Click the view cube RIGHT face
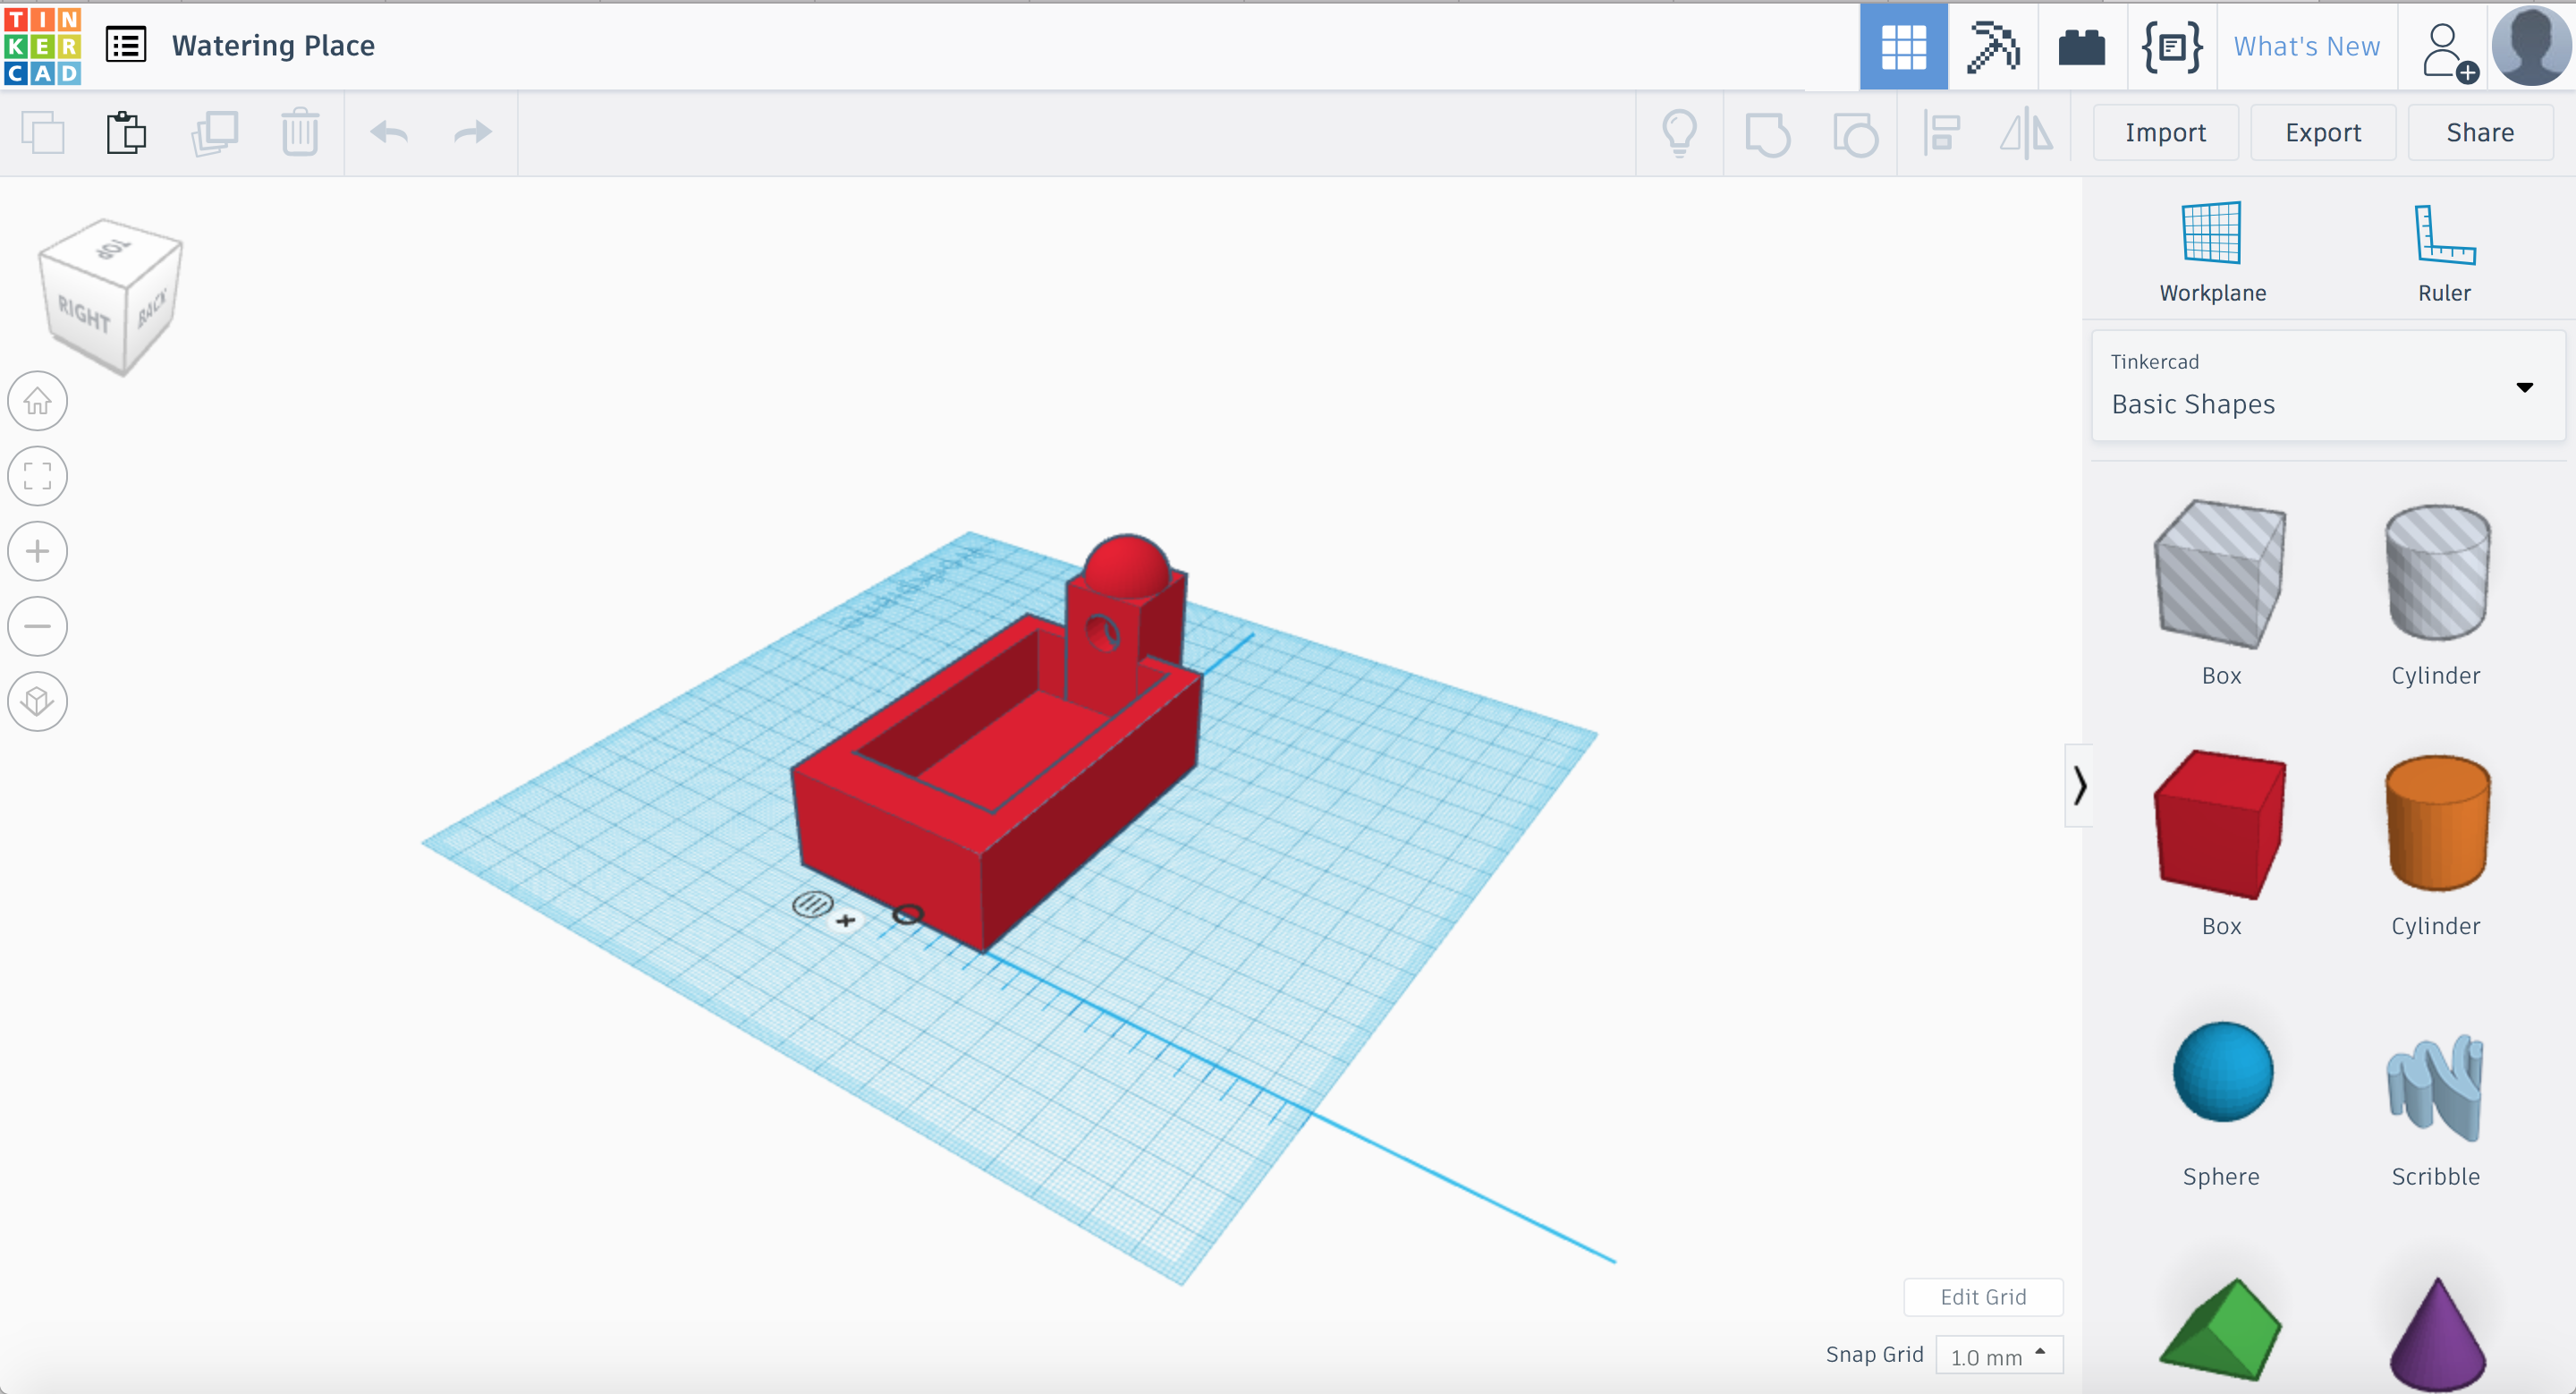 pos(84,316)
